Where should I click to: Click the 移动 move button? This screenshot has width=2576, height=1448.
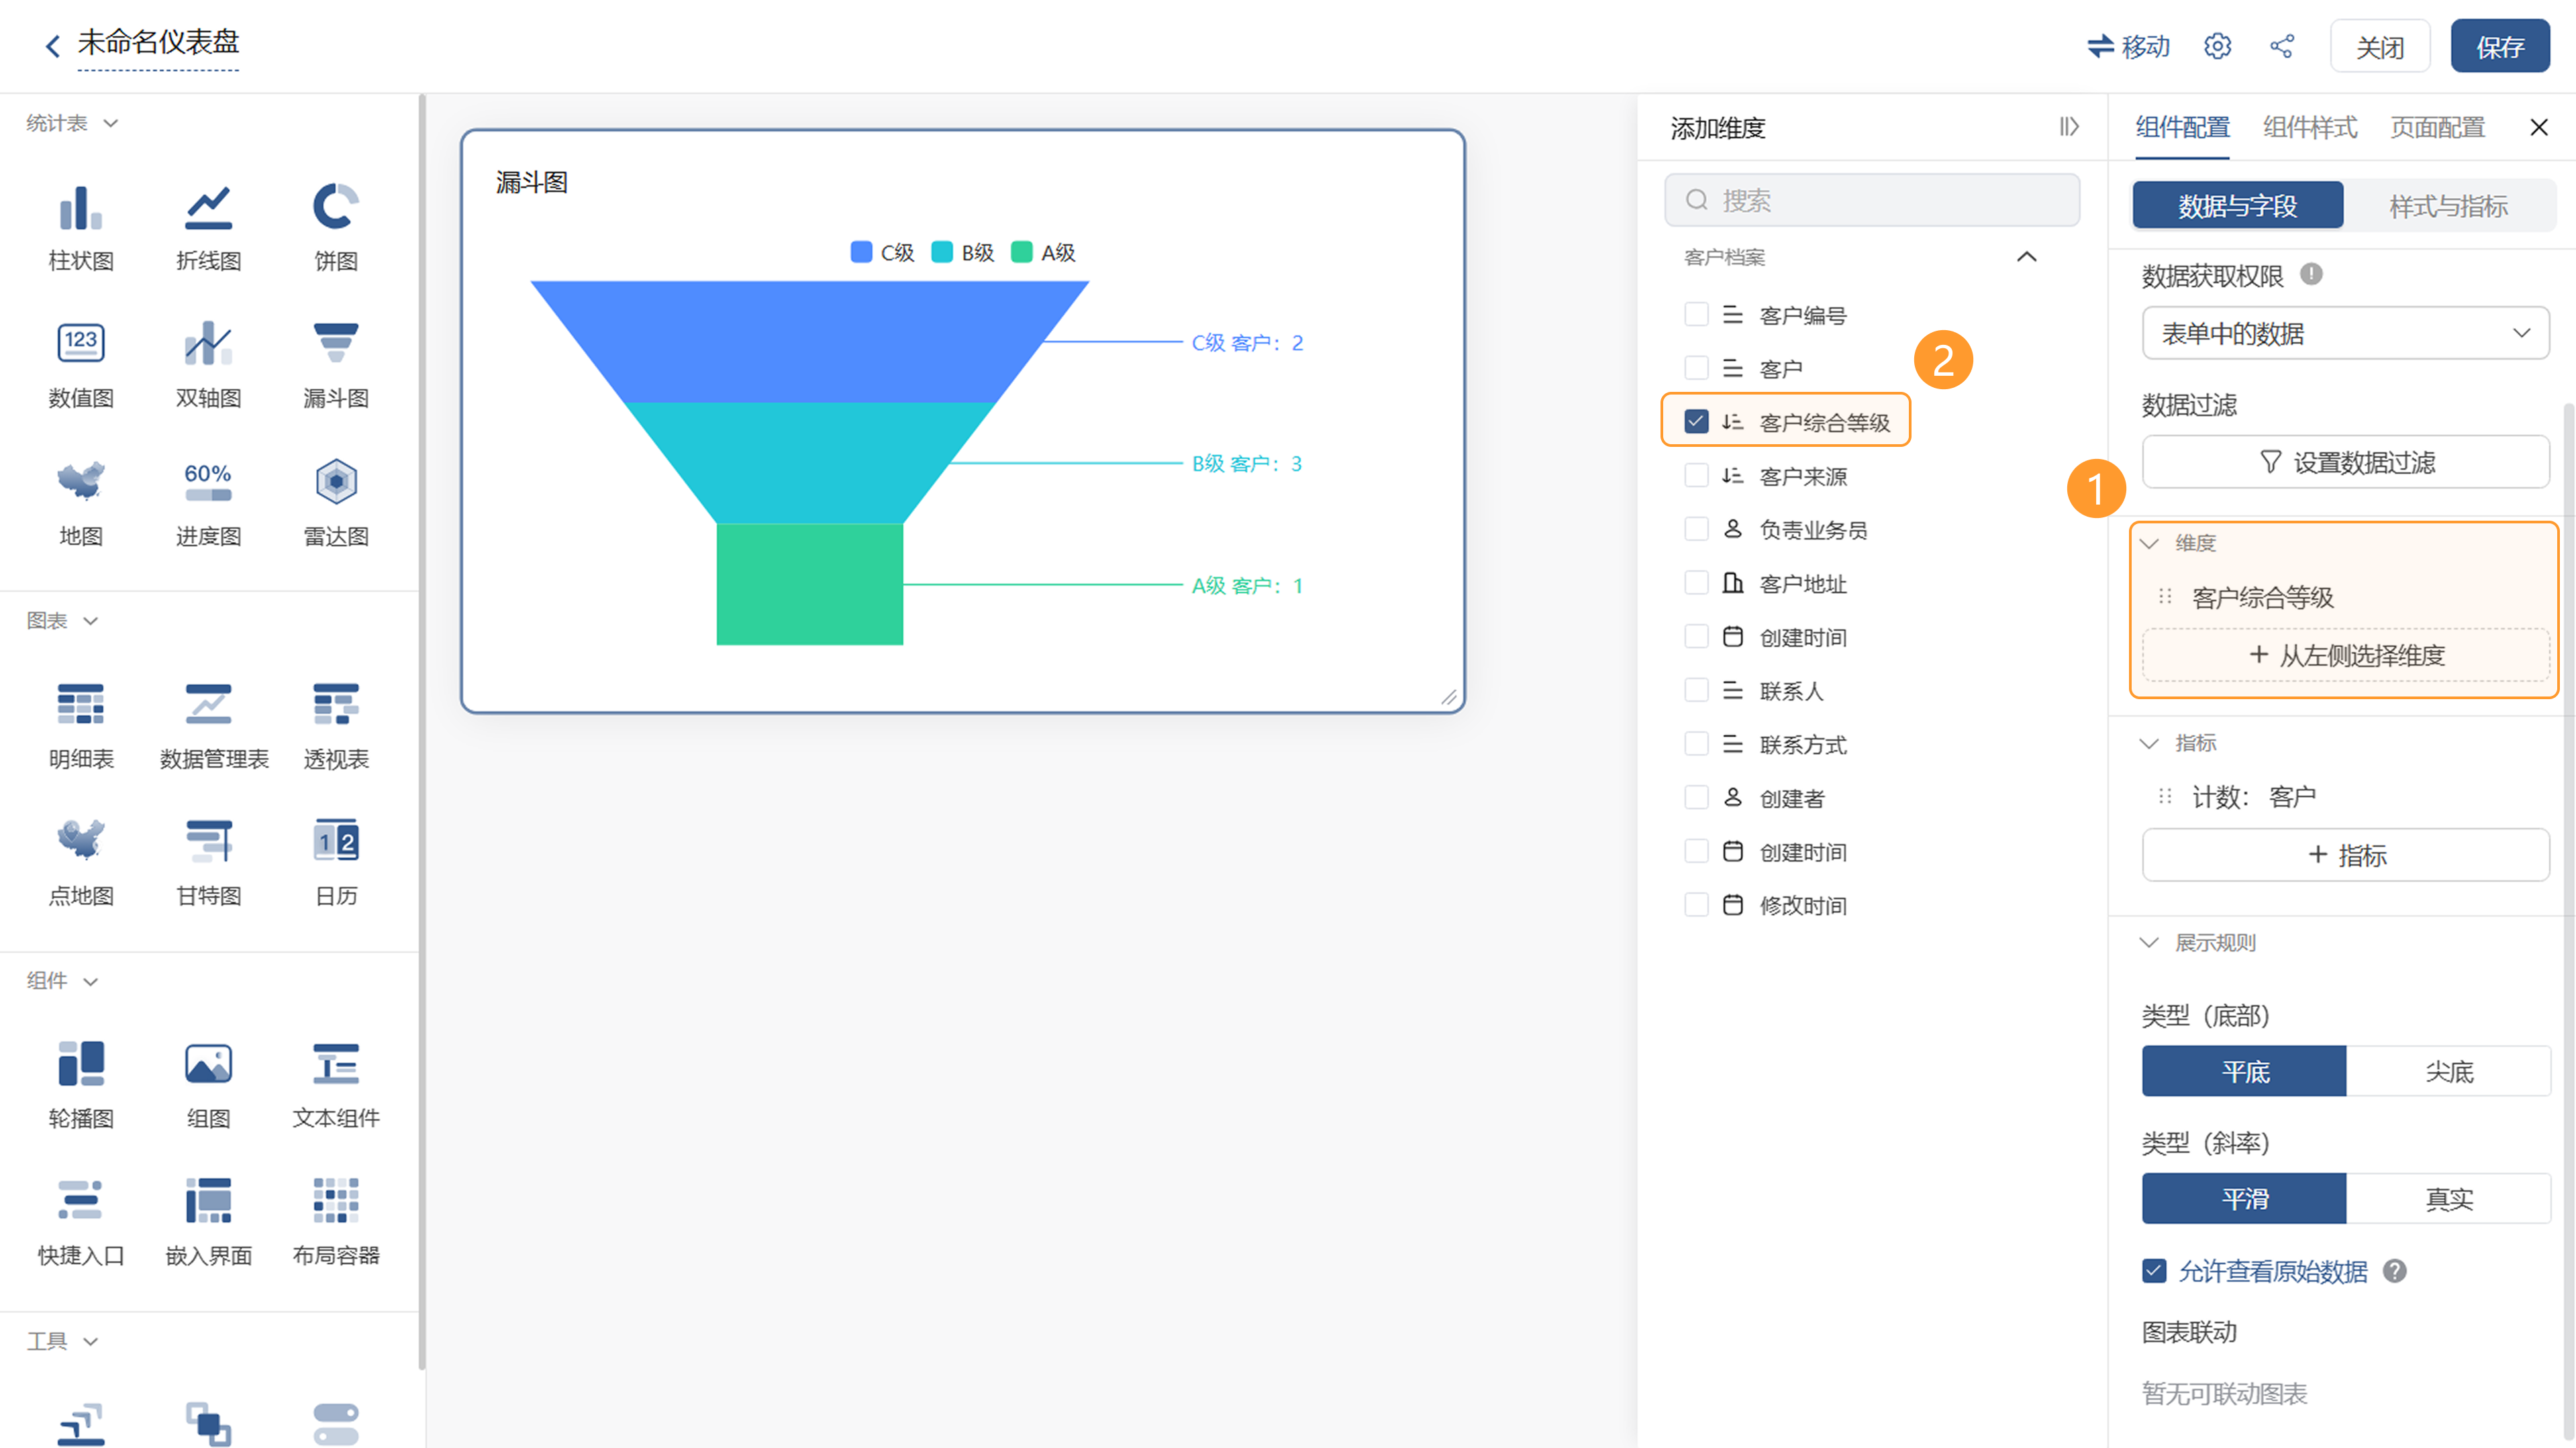[x=2128, y=46]
